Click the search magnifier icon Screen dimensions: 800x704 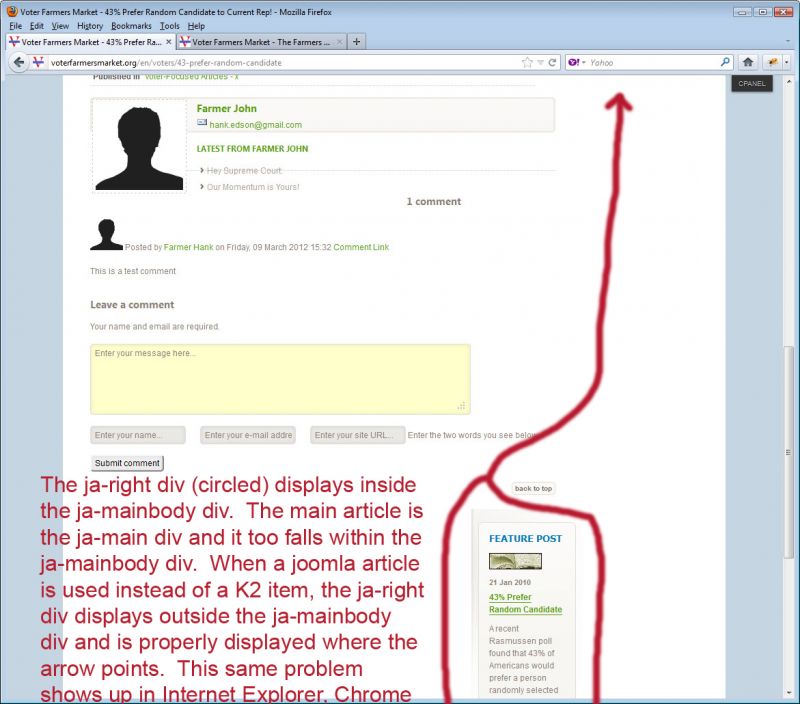tap(724, 62)
